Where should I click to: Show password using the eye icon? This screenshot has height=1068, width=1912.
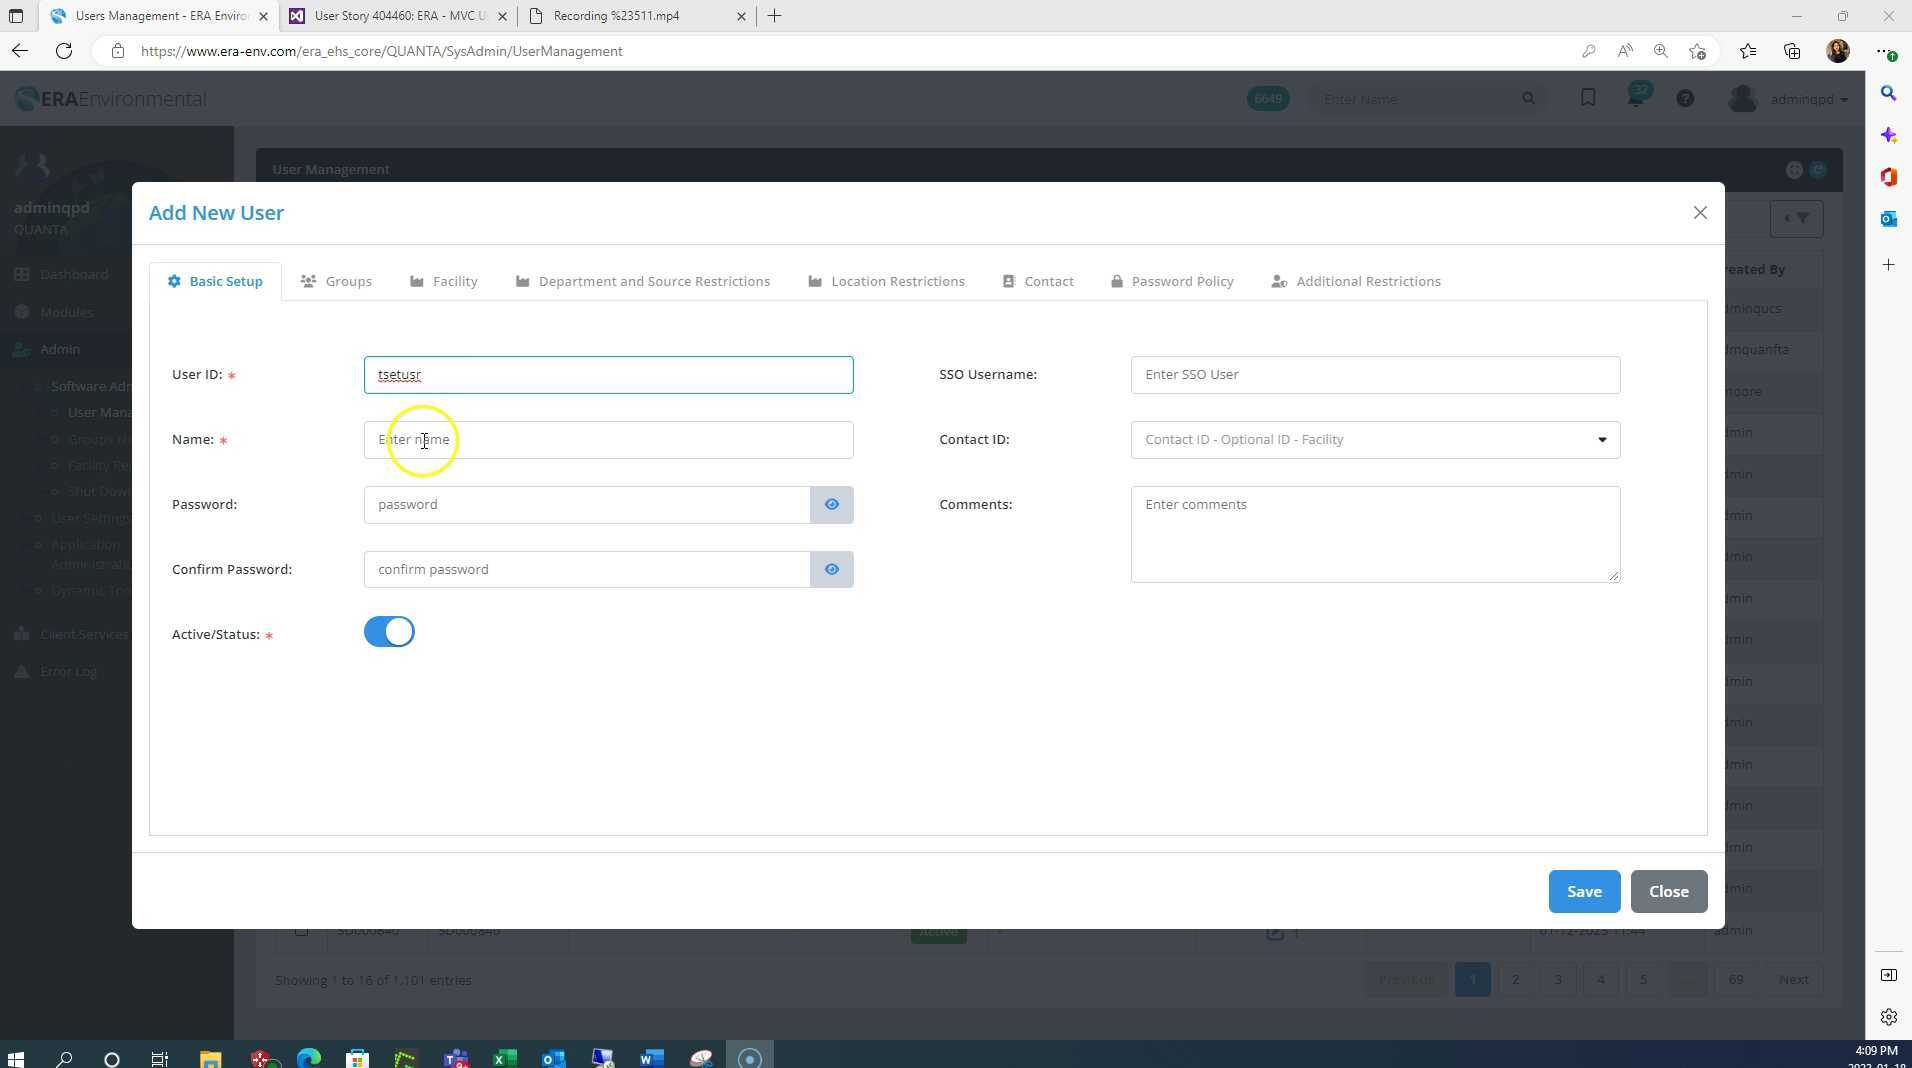[x=831, y=505]
